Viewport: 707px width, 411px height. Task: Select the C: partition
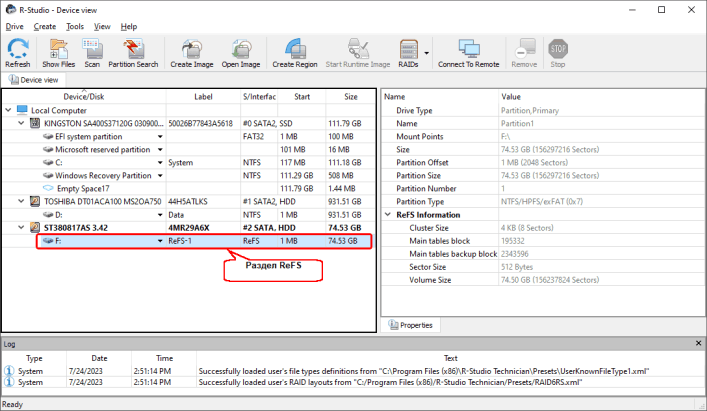[x=188, y=163]
